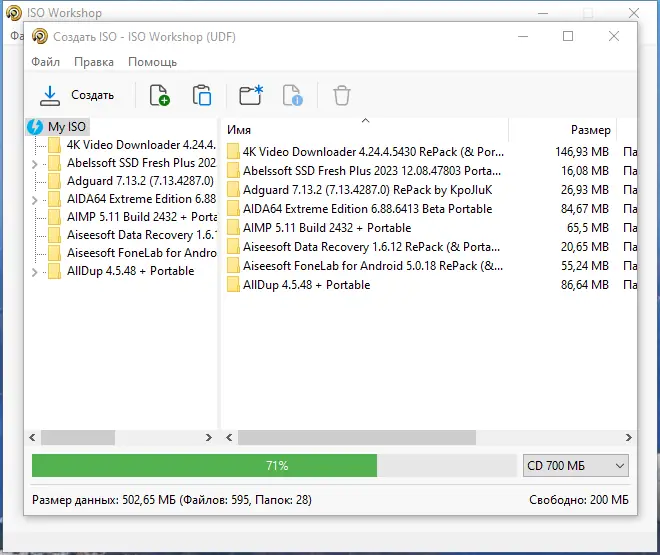Screen dimensions: 660x555
Task: Click the 84,67 MB size cell
Action: 585,209
